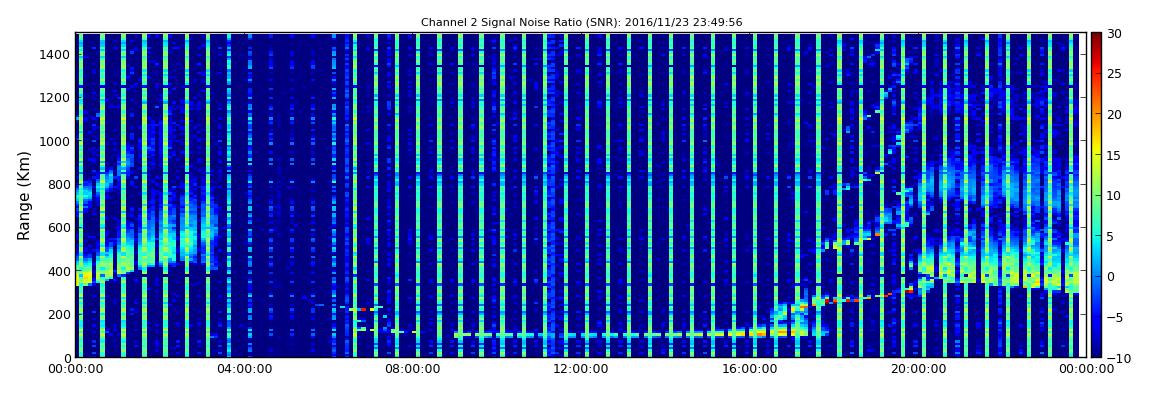The height and width of the screenshot is (407, 1150).
Task: Click the 04:00:00 time axis tick label
Action: (x=244, y=370)
